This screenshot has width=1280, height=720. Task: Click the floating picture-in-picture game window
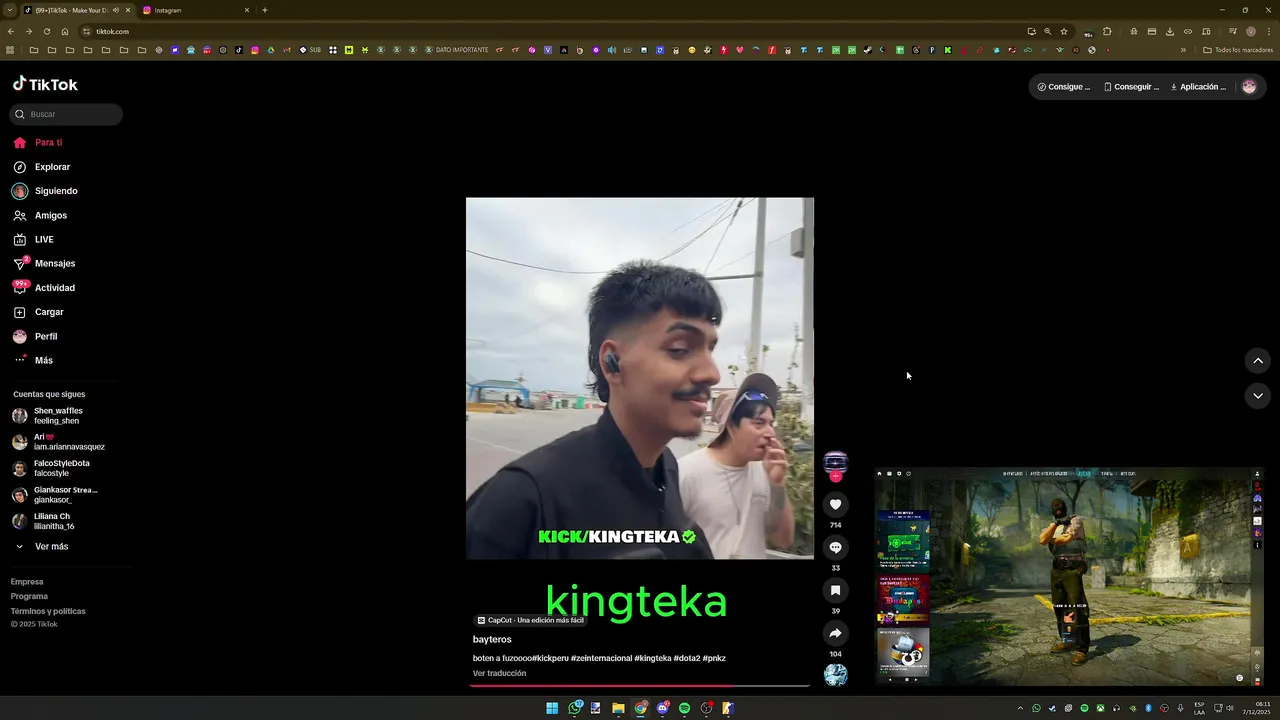coord(1069,576)
